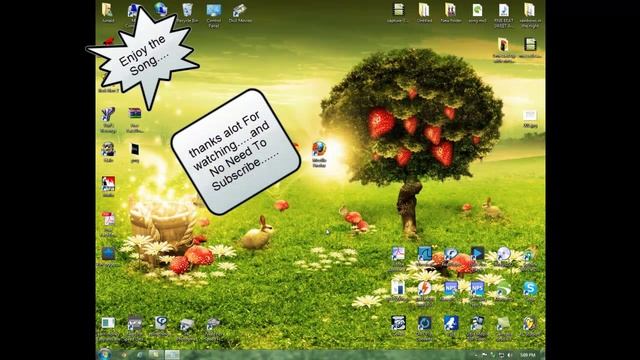Select the Untitled folder on the desktop

click(x=424, y=10)
